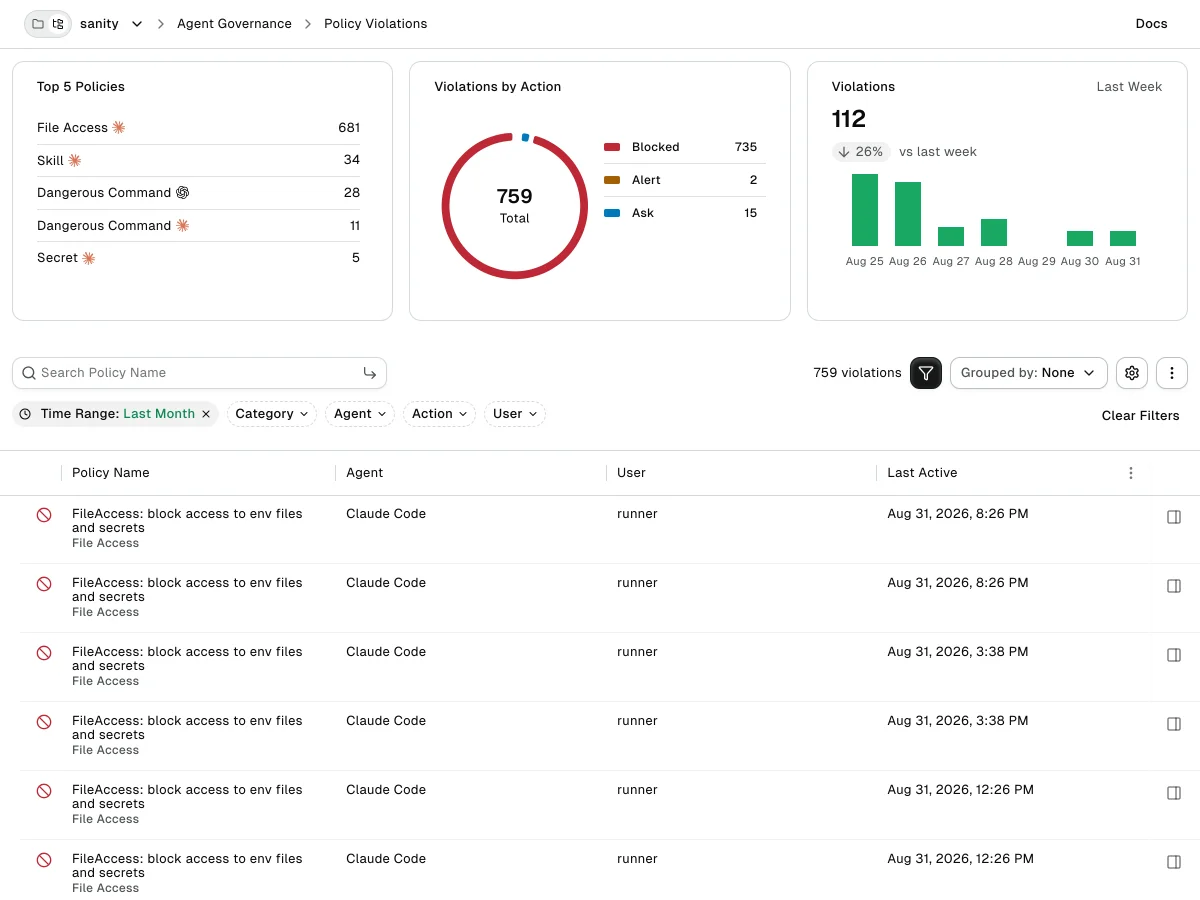Click the blue Ask legend swatch

click(612, 213)
